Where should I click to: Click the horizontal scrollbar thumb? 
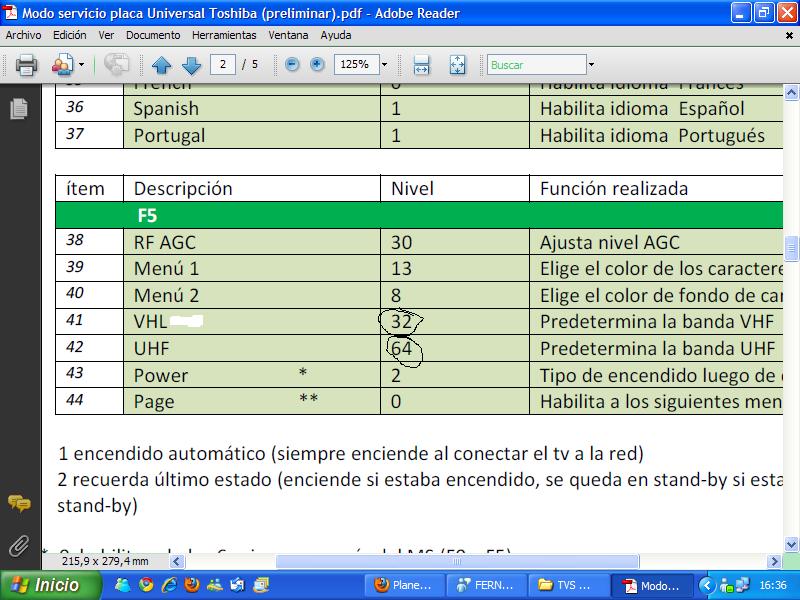[457, 562]
